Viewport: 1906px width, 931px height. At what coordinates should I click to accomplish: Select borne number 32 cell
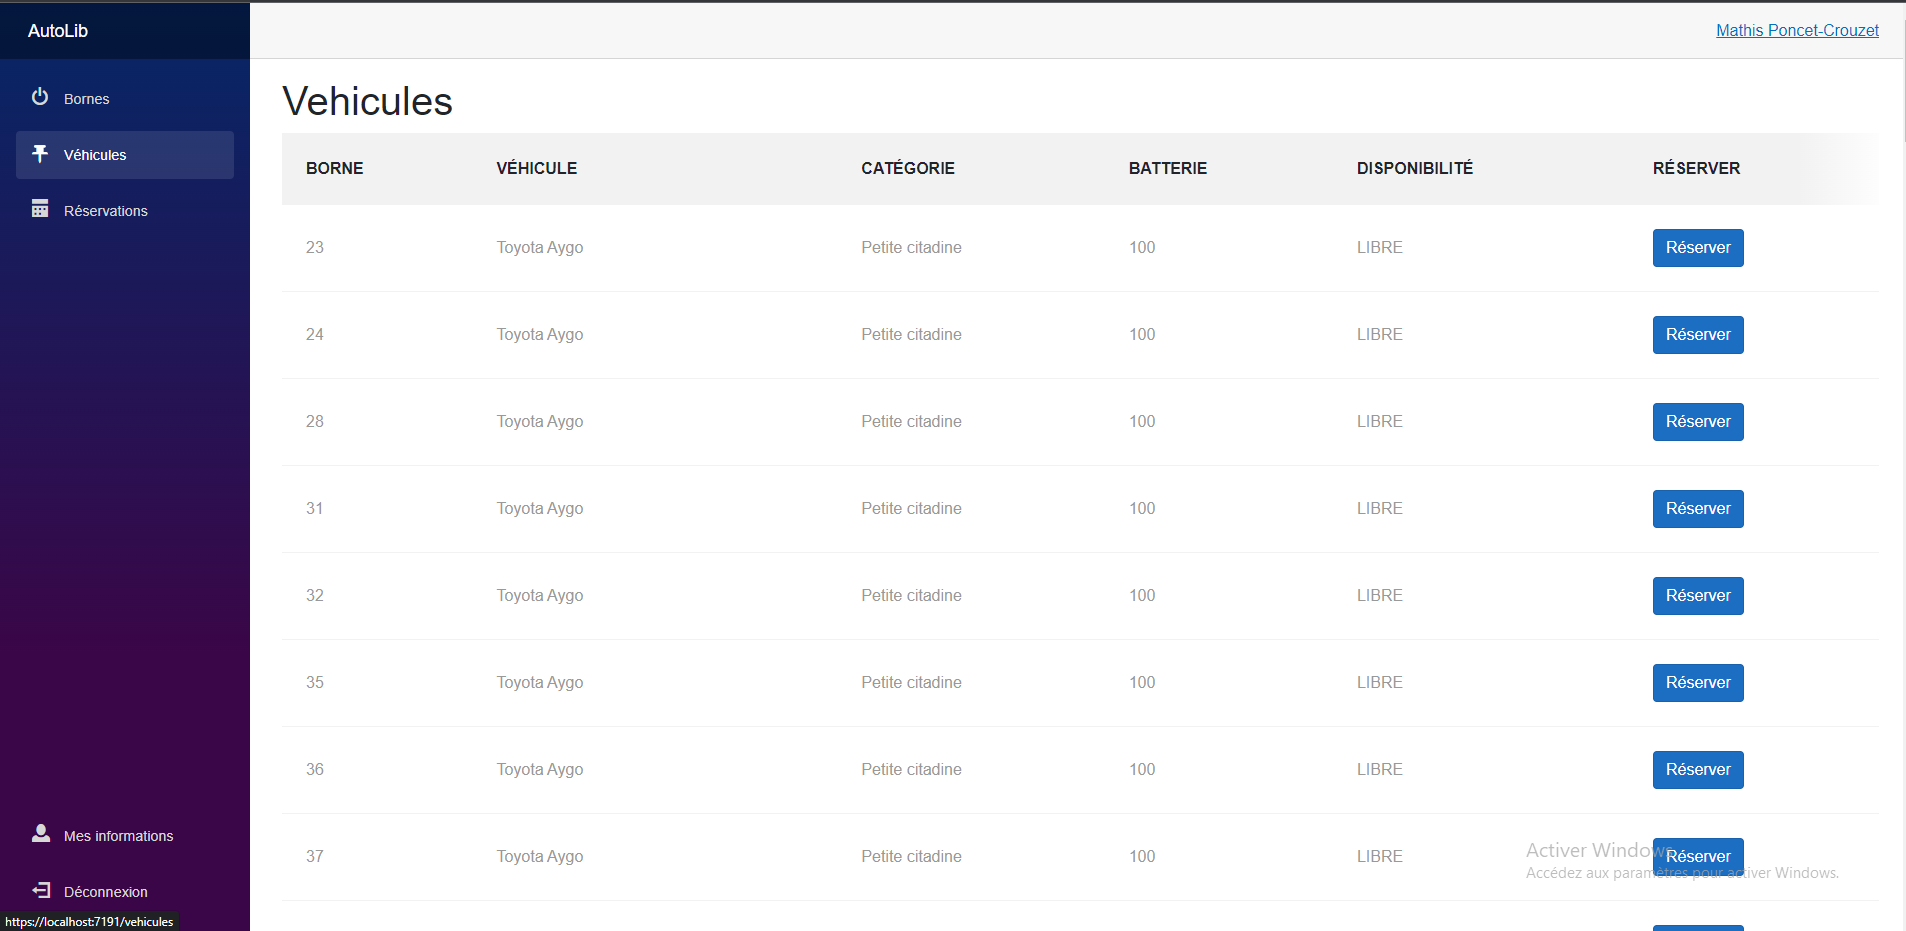click(x=315, y=595)
